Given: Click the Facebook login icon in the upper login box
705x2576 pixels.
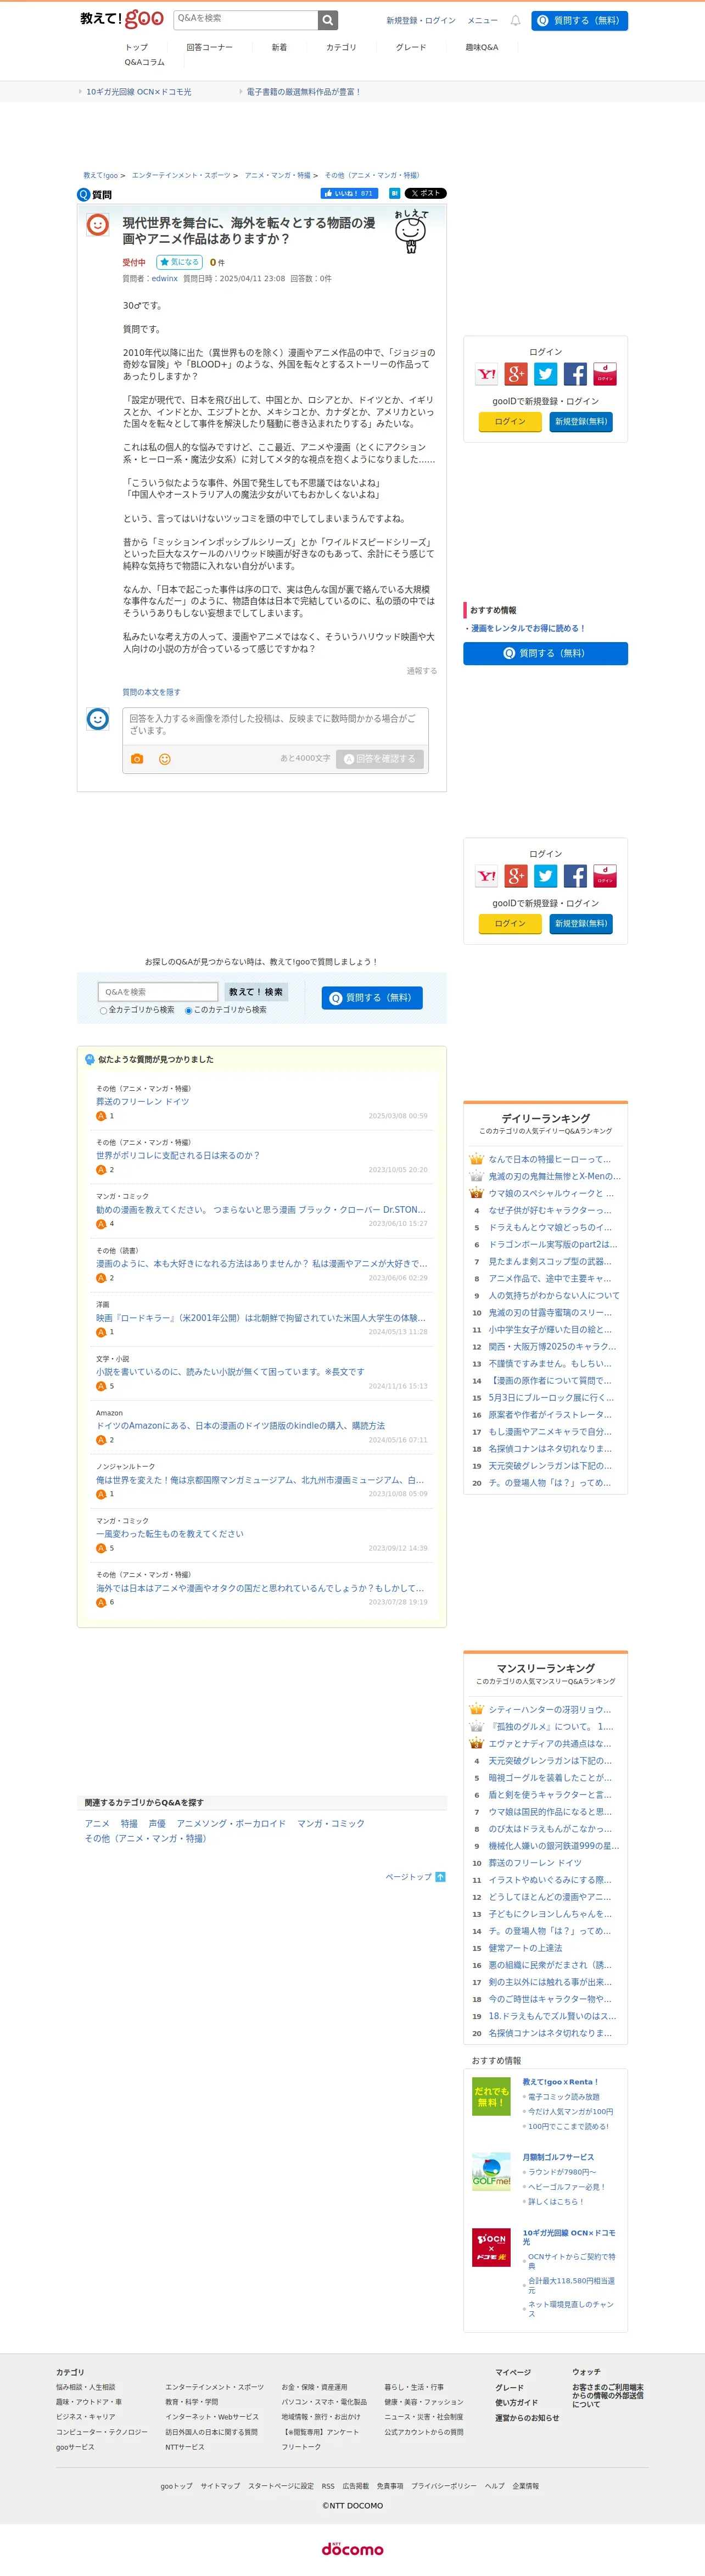Looking at the screenshot, I should pos(575,374).
